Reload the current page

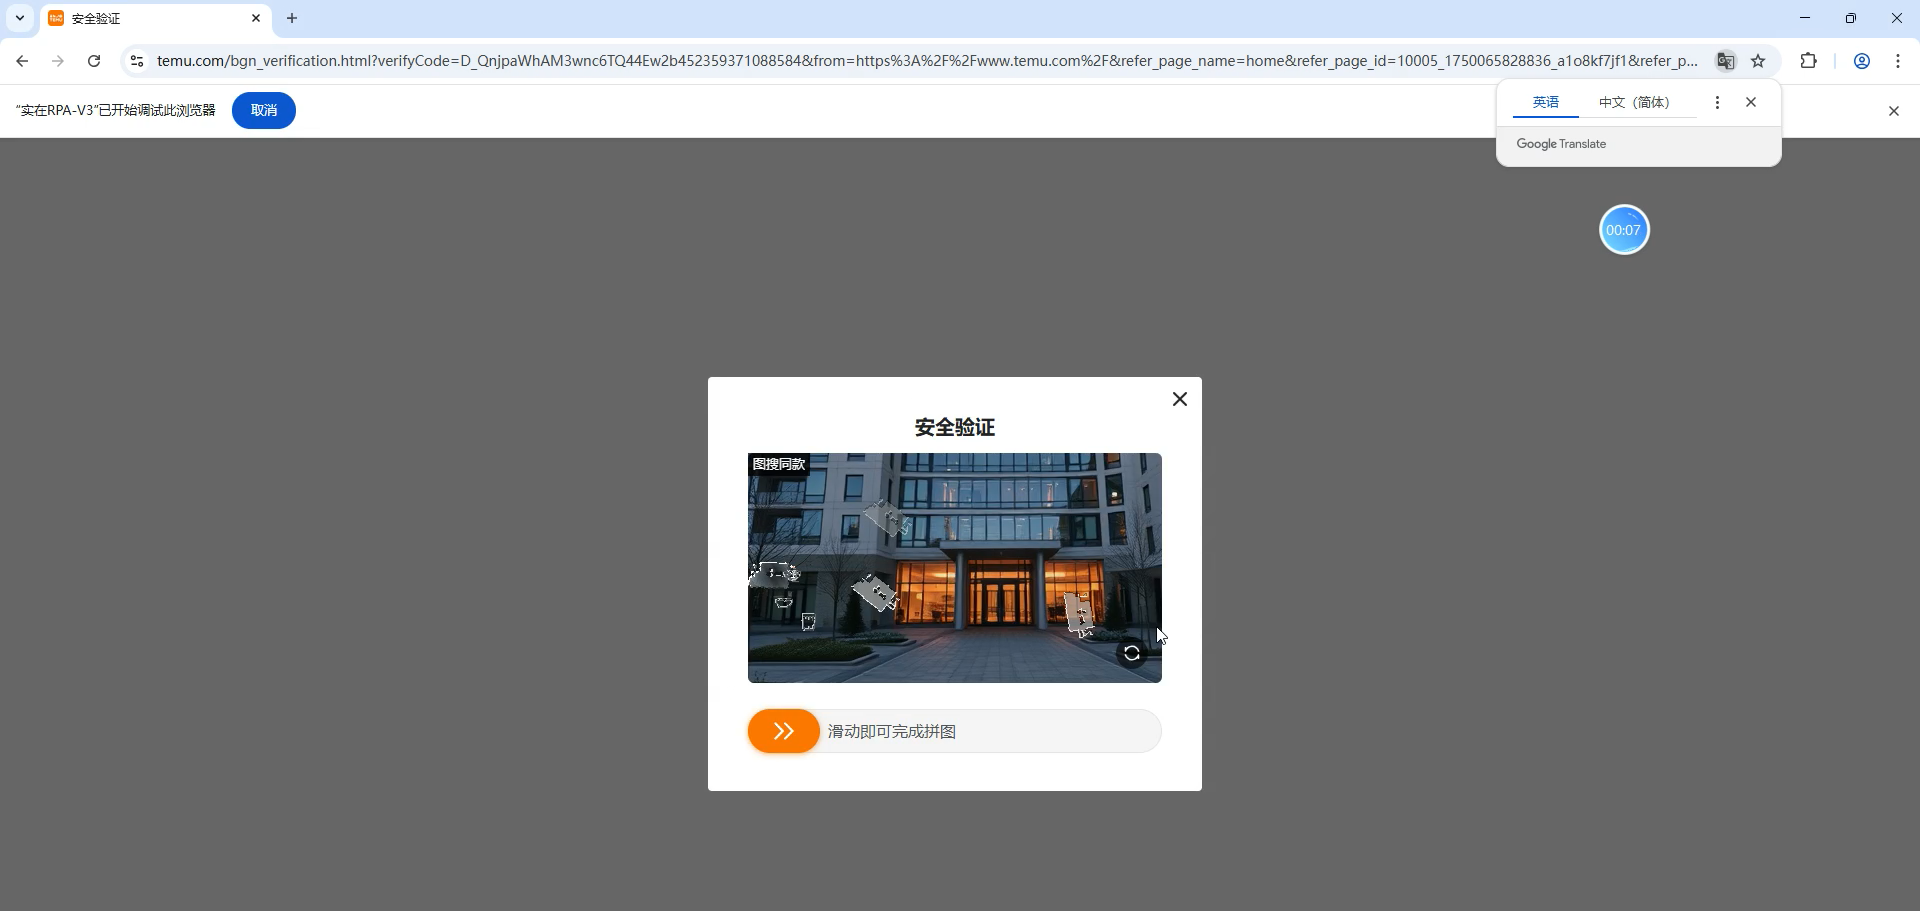pyautogui.click(x=94, y=61)
